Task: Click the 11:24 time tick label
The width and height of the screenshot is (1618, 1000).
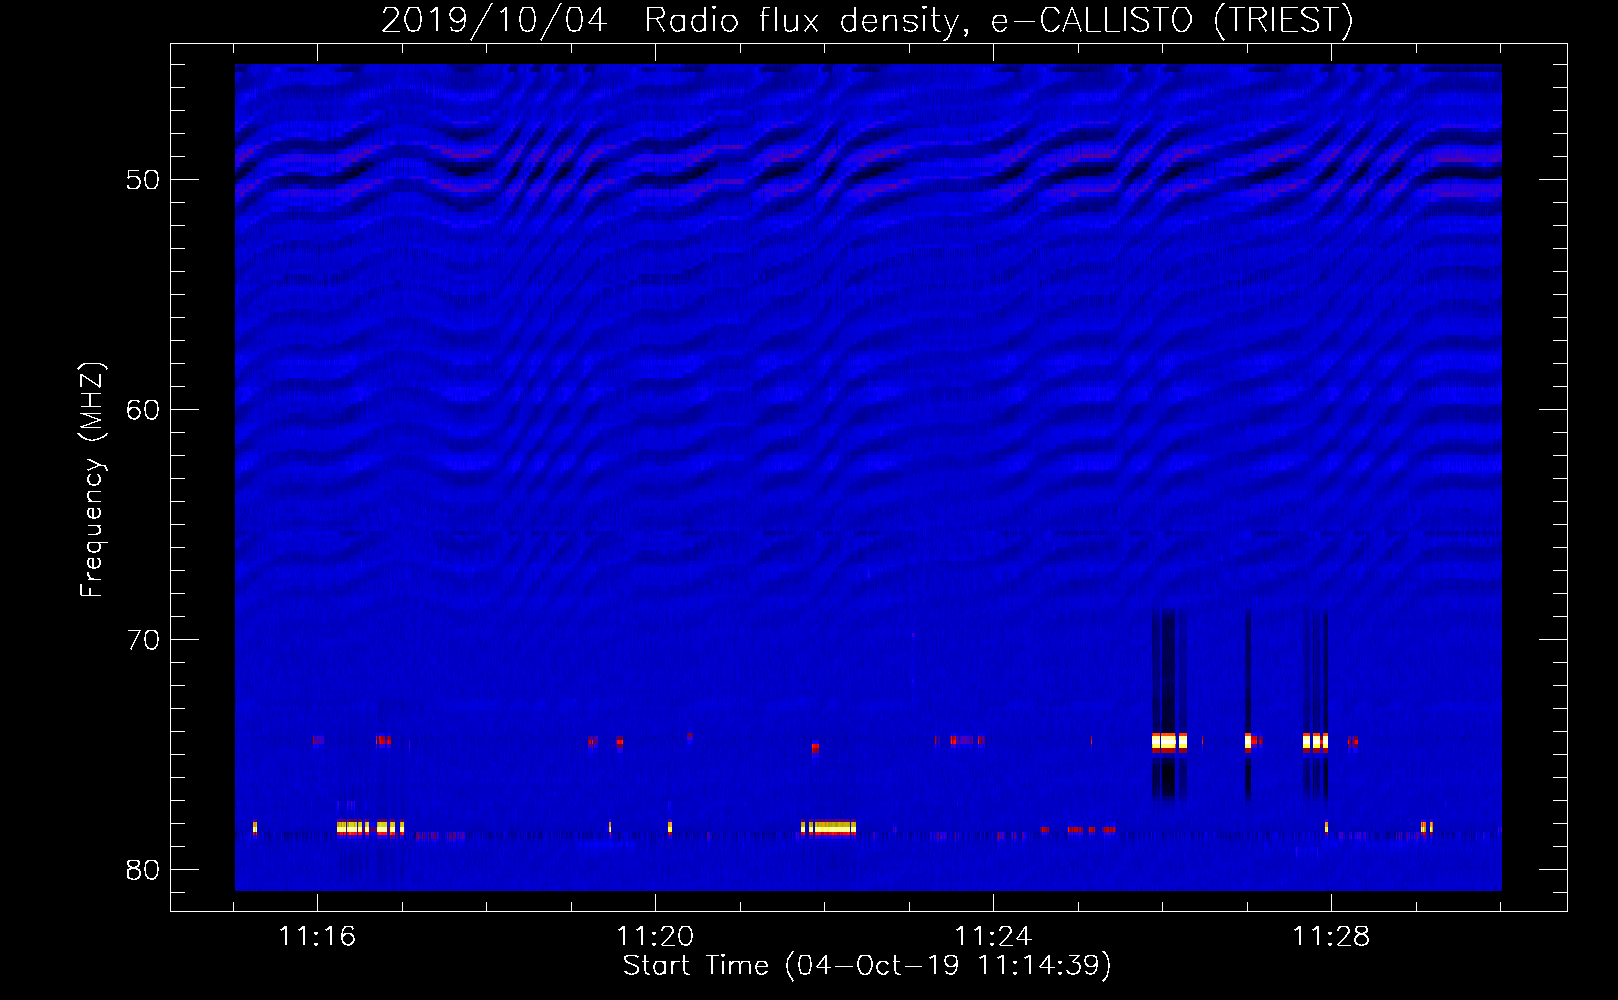Action: click(x=993, y=937)
